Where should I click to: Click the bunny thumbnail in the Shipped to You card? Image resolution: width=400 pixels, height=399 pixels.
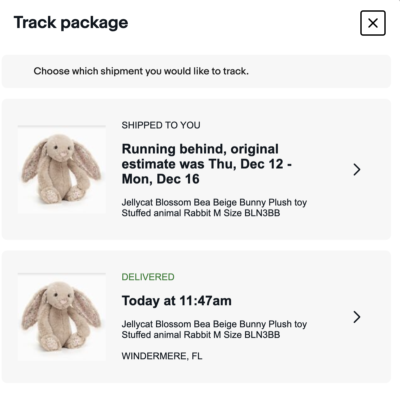pos(62,169)
